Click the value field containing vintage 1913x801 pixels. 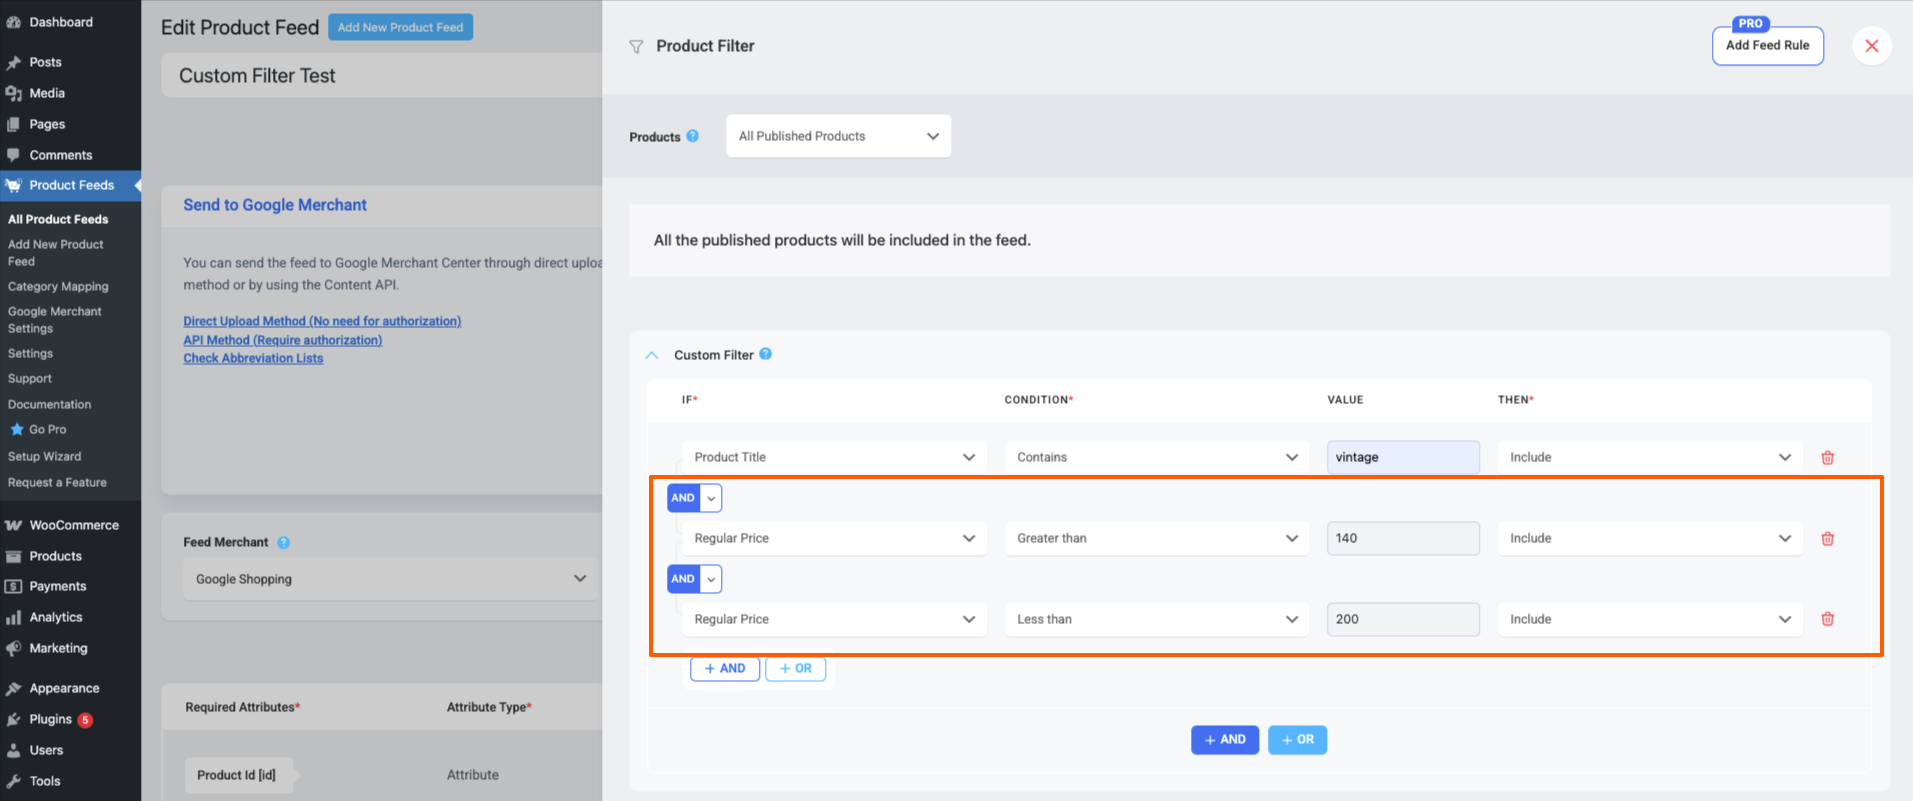[1402, 457]
